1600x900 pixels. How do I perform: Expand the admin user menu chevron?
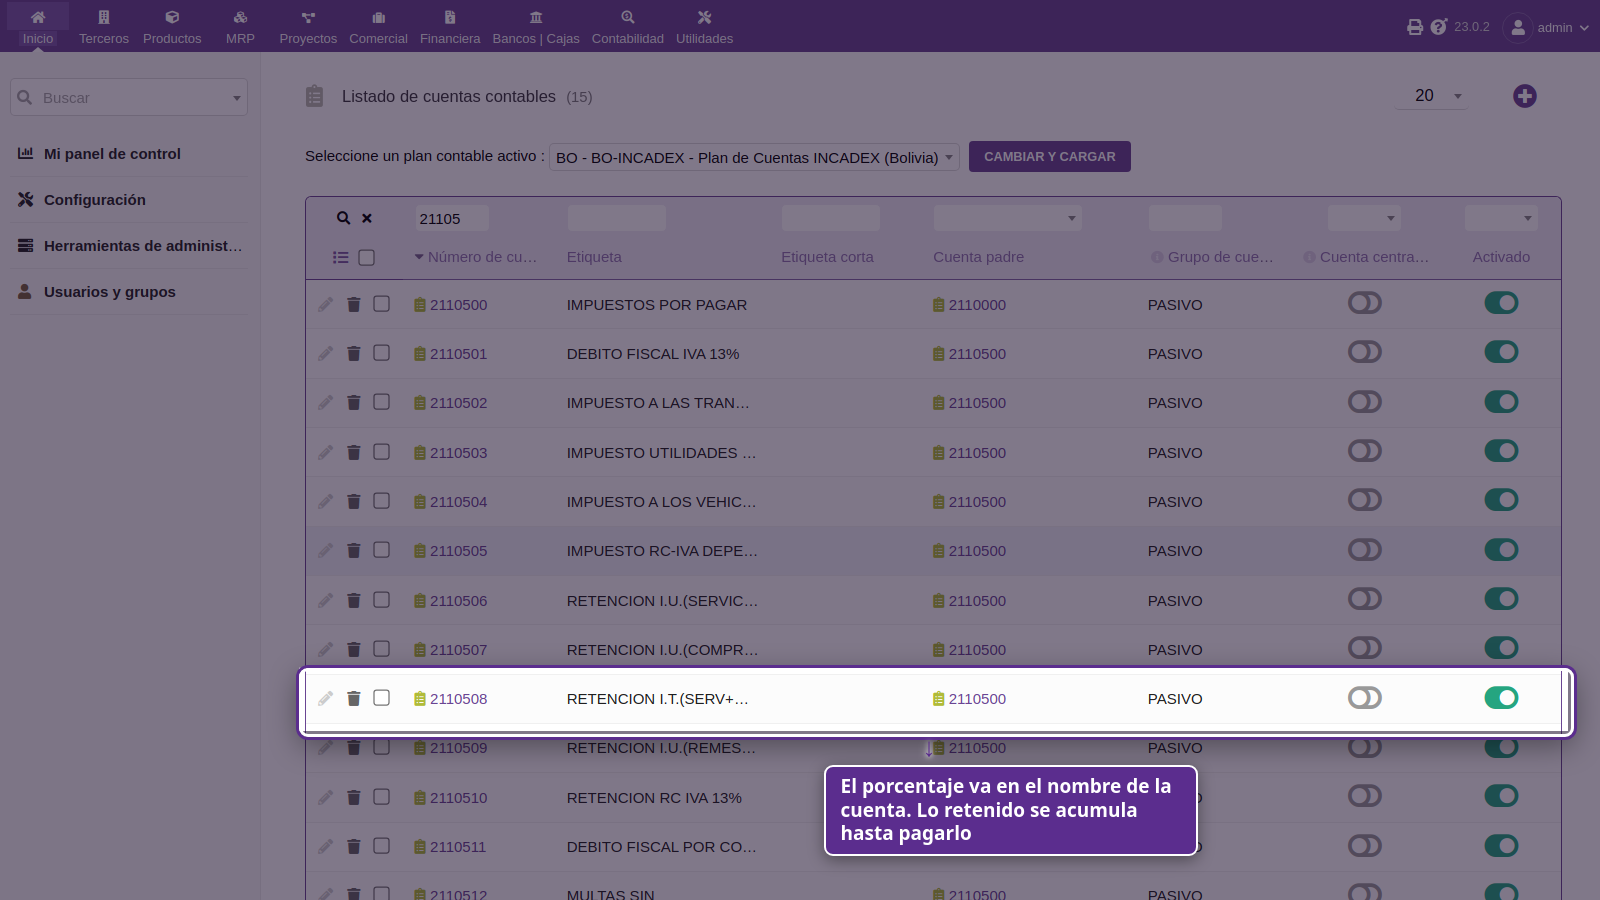1584,28
